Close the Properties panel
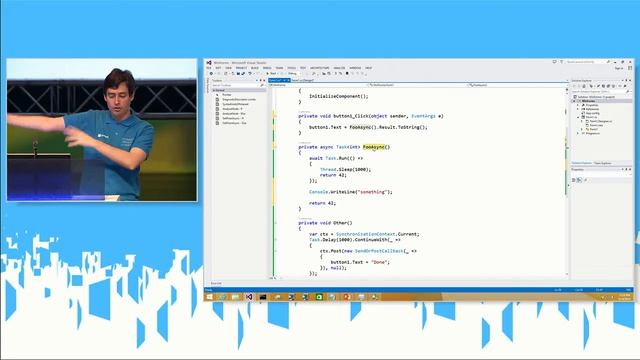This screenshot has height=360, width=640. tap(630, 169)
